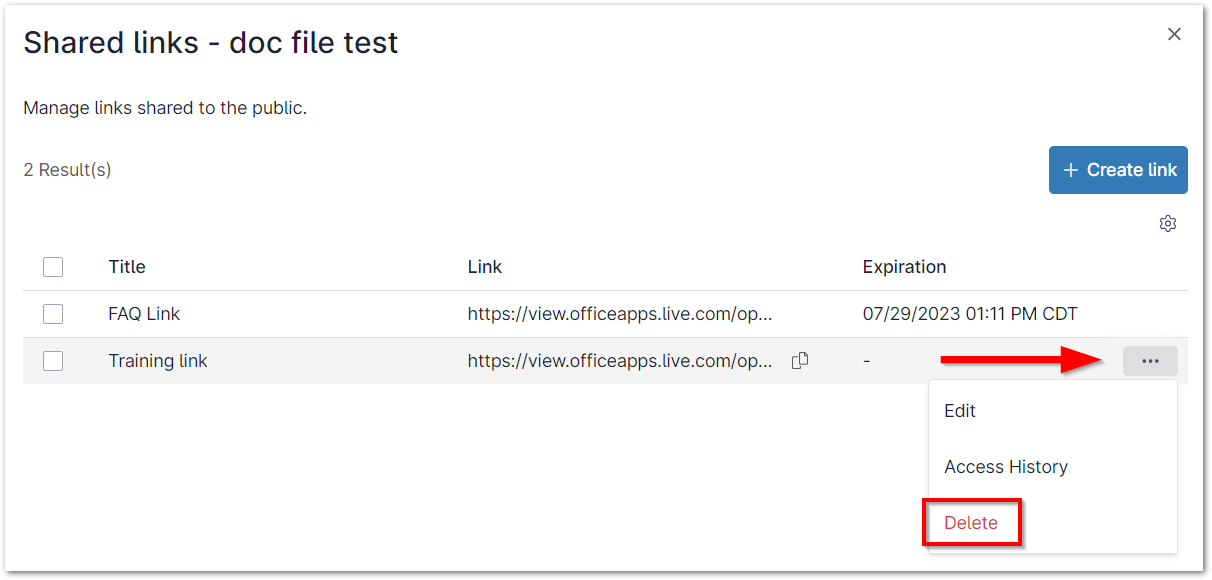Click the Create link button

click(x=1118, y=169)
